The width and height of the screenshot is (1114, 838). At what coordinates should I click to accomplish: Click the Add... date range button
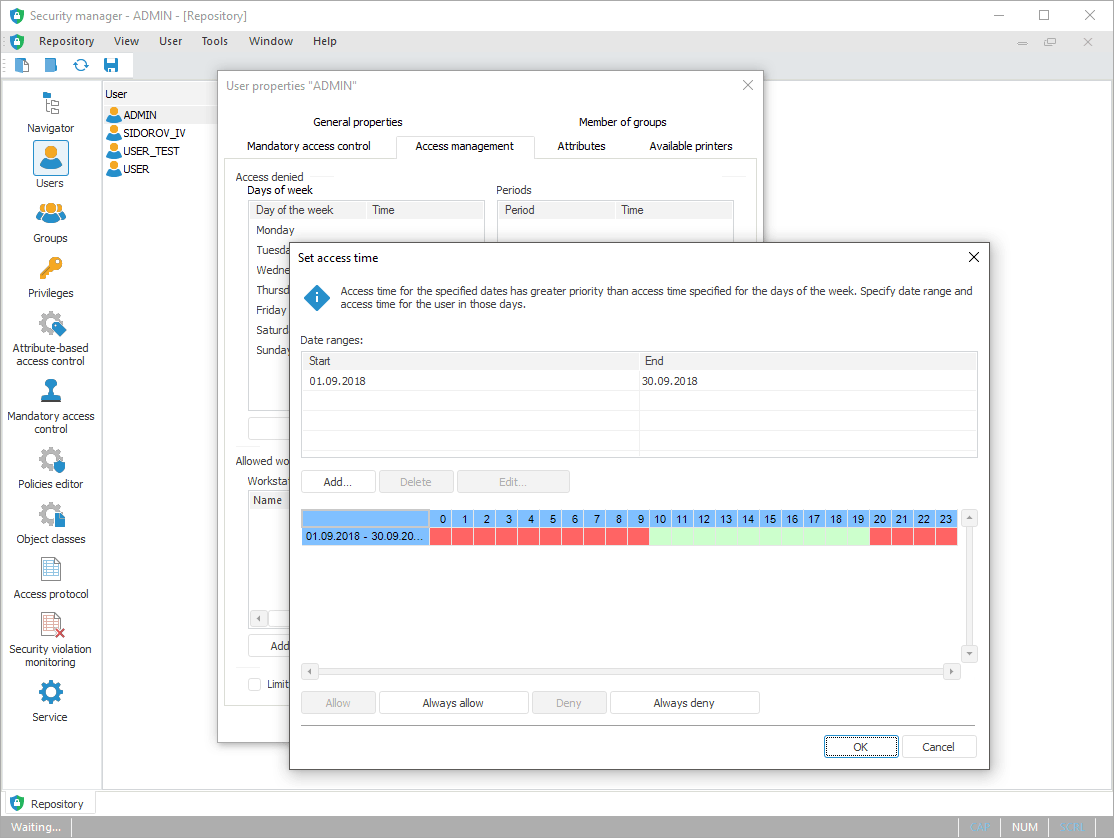pyautogui.click(x=338, y=482)
